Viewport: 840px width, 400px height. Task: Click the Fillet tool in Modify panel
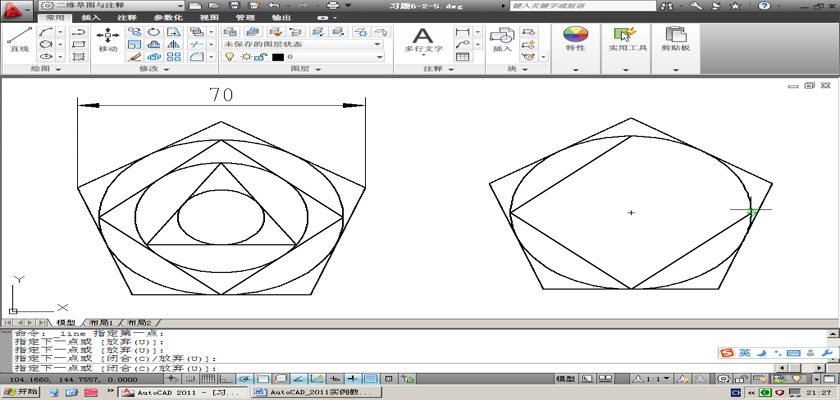coord(196,56)
